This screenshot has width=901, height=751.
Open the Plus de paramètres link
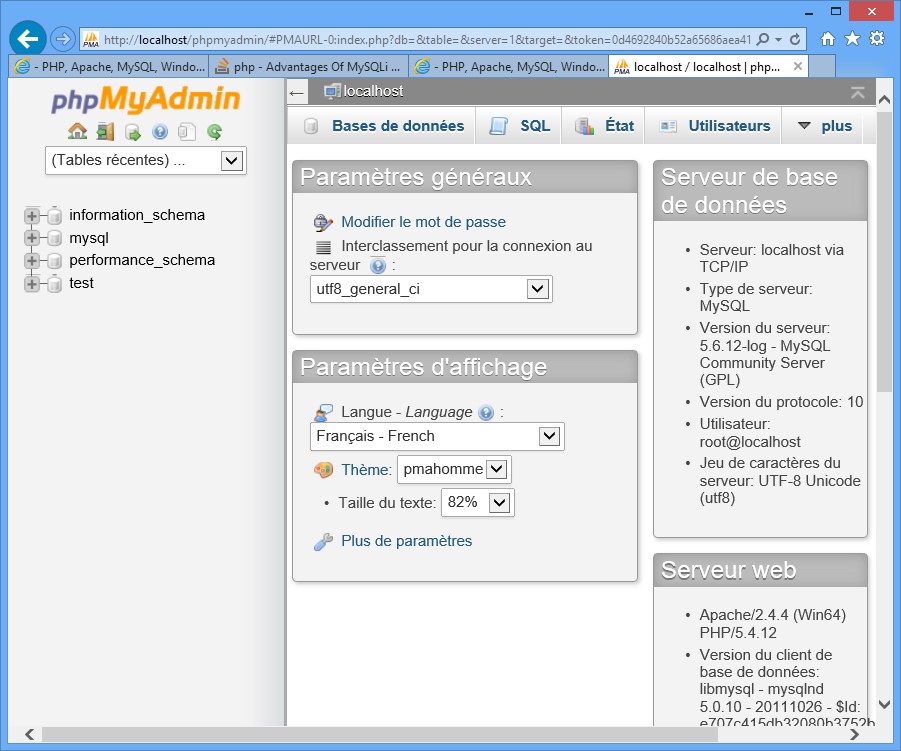click(x=406, y=541)
